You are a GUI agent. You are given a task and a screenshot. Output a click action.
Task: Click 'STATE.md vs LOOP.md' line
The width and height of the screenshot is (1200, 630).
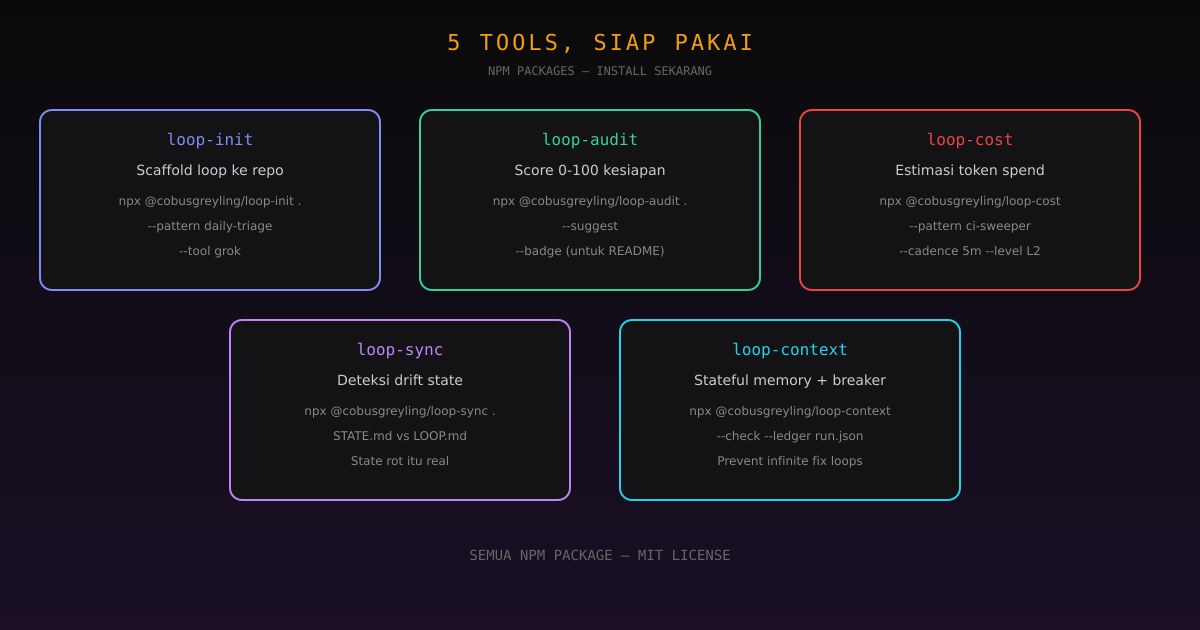coord(400,436)
